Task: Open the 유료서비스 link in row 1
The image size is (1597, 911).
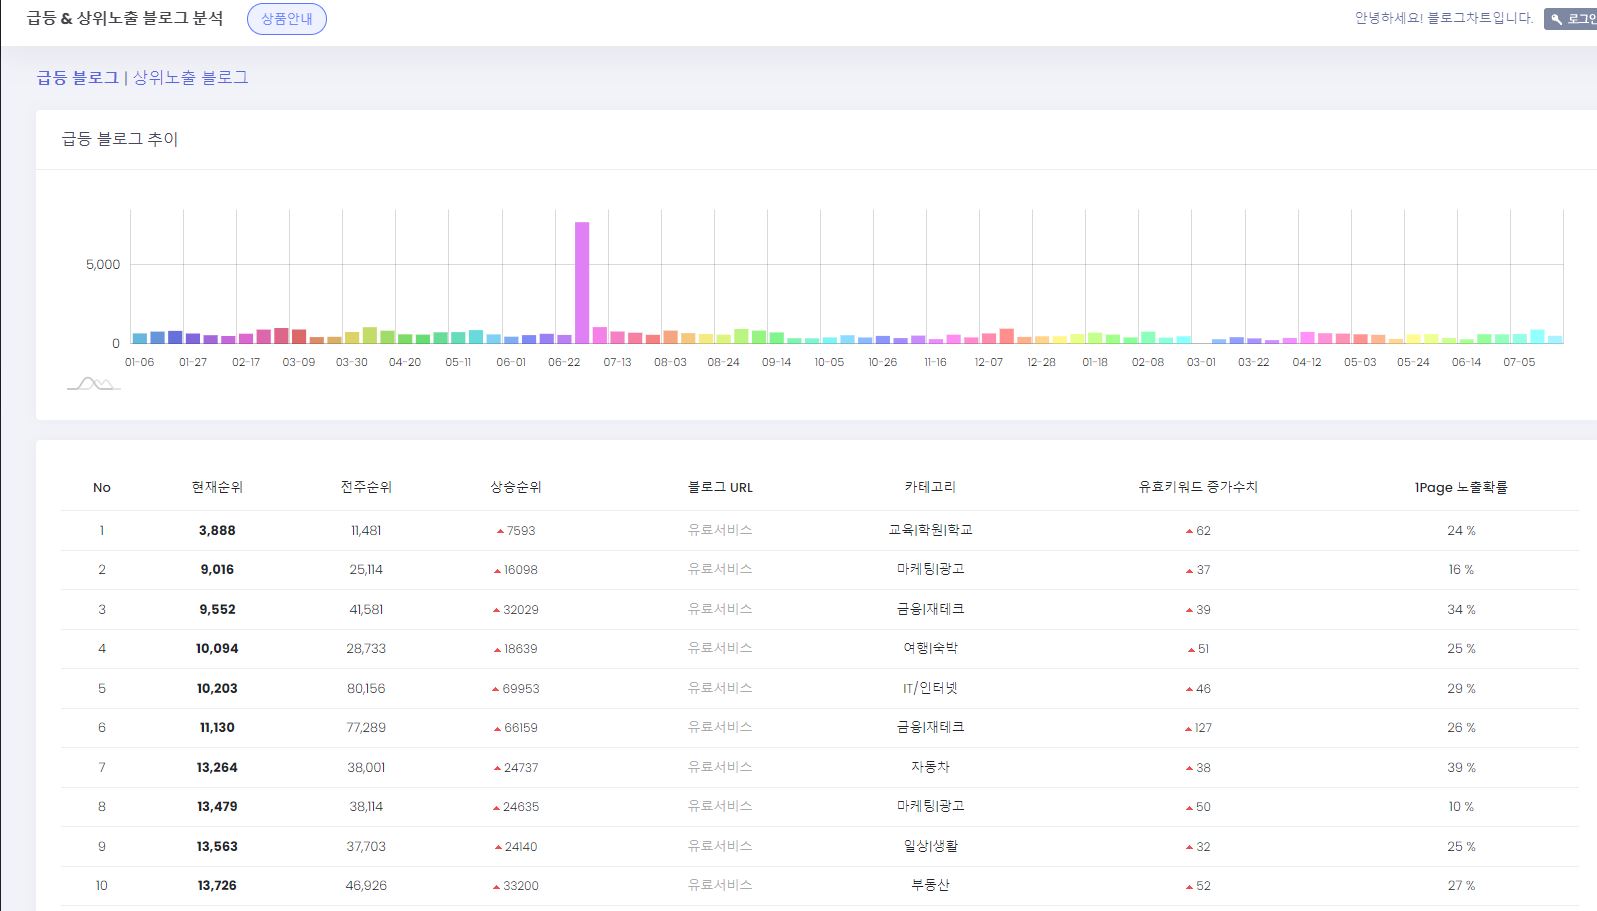Action: [x=719, y=530]
